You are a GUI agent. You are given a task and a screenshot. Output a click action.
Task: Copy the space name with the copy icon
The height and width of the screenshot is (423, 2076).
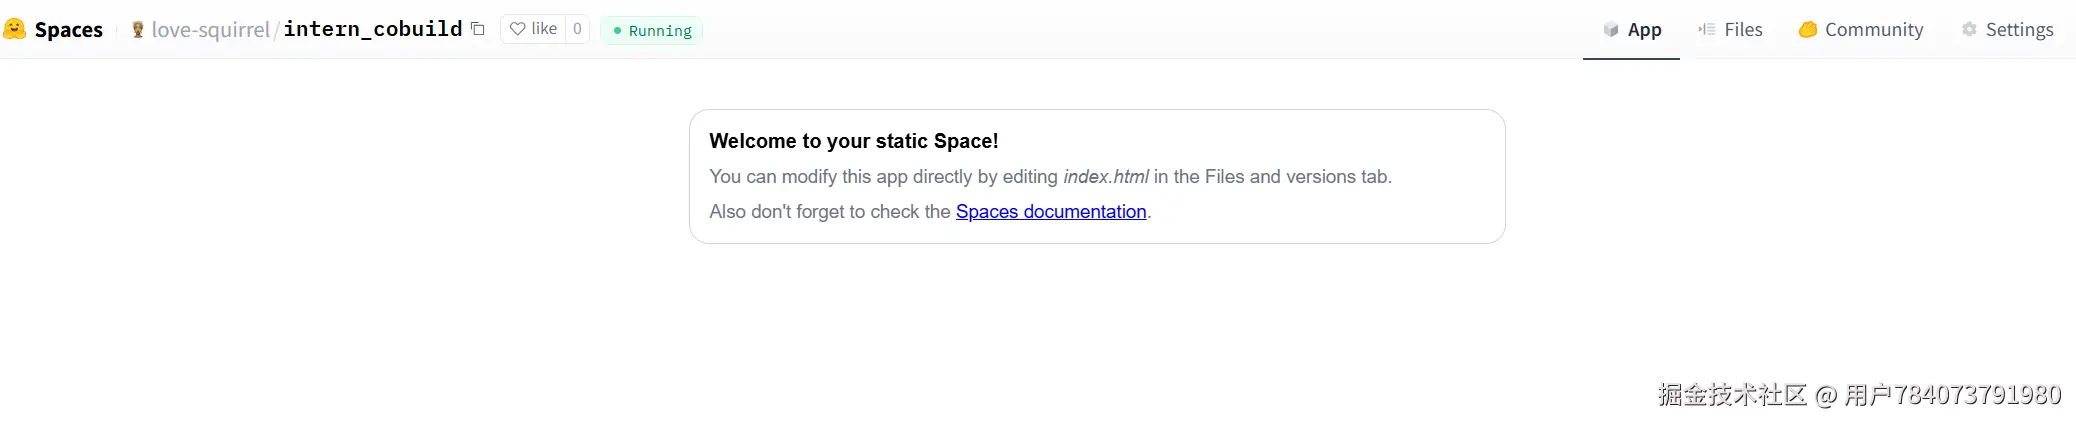point(478,29)
